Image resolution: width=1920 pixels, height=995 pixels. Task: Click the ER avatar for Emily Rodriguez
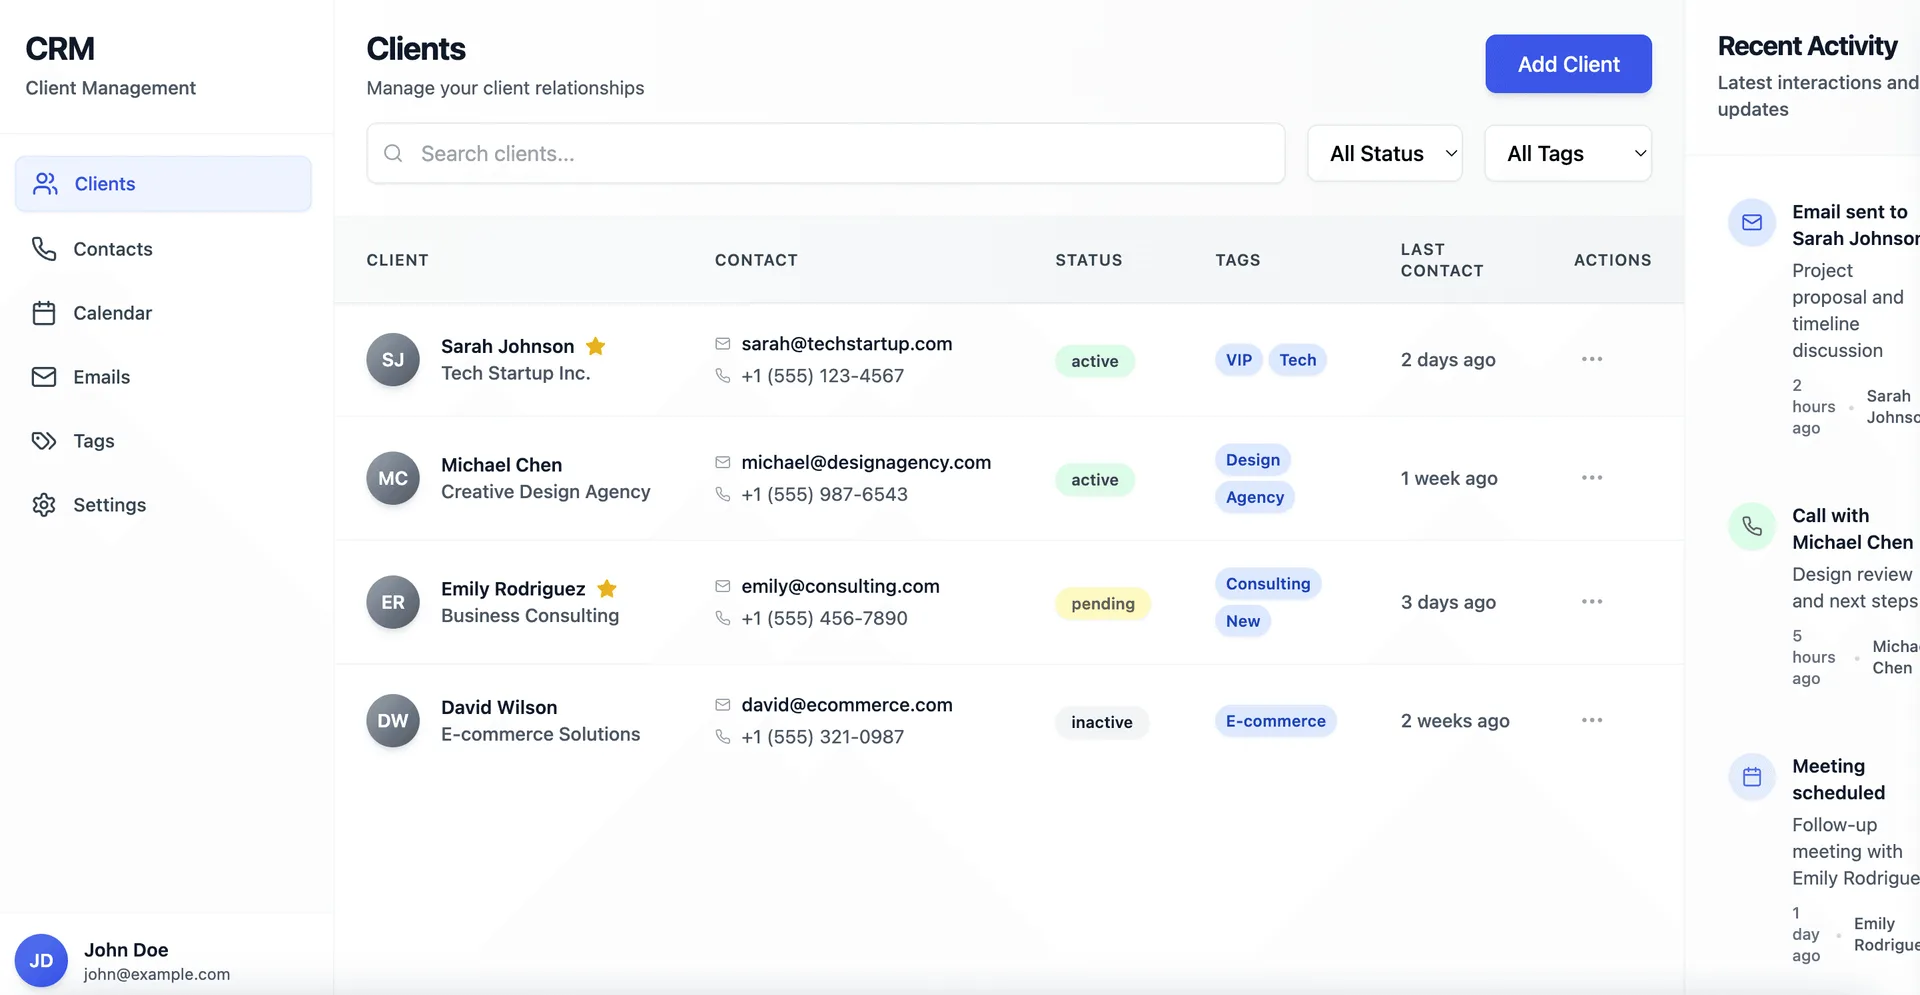393,603
